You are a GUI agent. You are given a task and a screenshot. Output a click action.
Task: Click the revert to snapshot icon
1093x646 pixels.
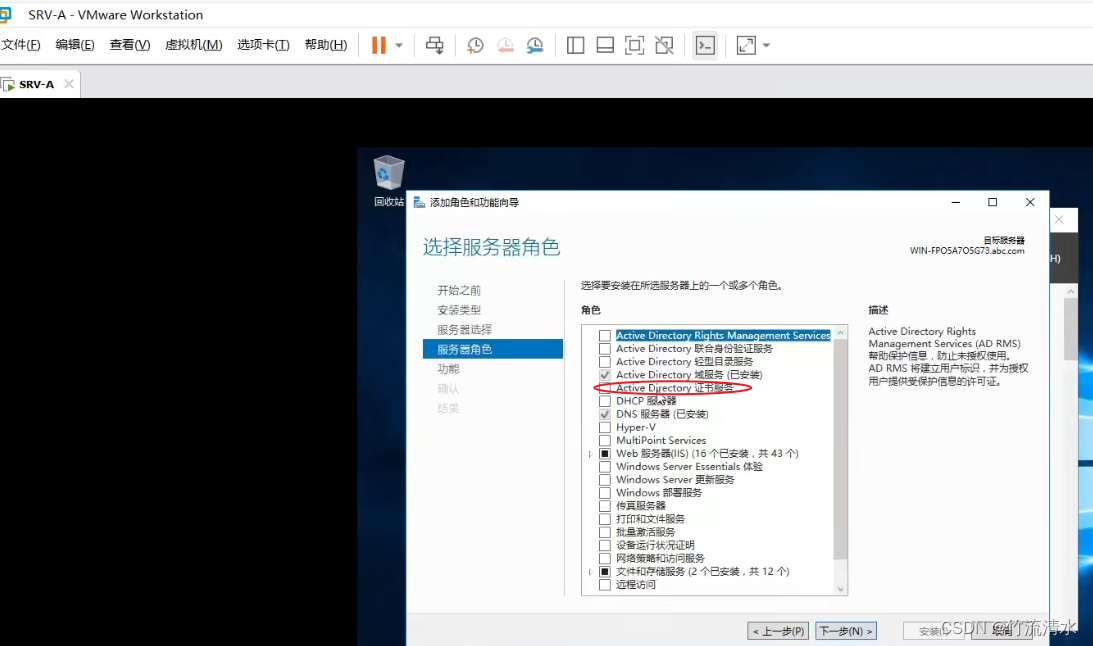coord(505,45)
